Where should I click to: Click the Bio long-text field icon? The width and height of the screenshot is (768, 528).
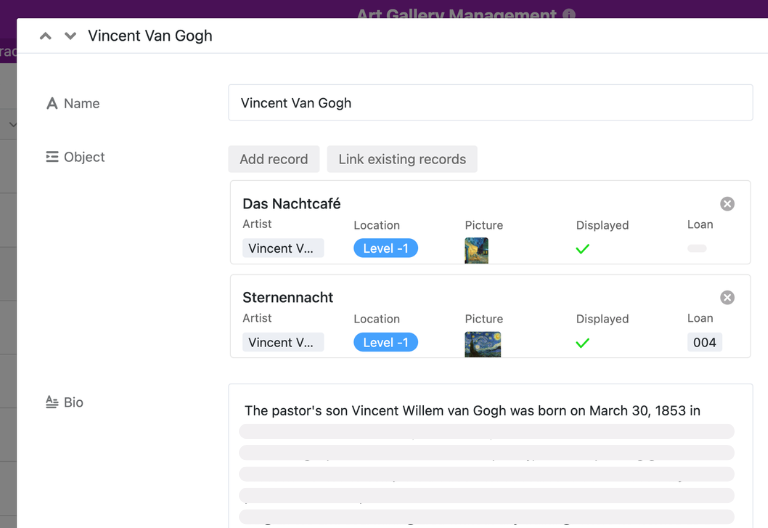(x=52, y=402)
